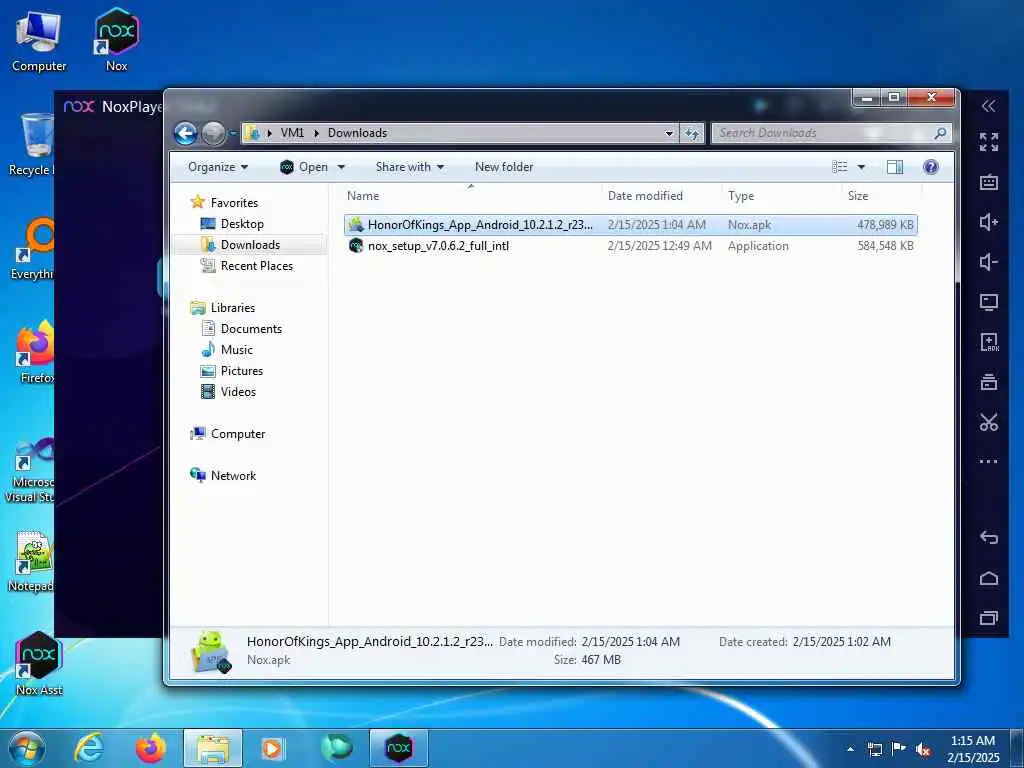Screen dimensions: 1024x768
Task: Sort by Date modified column header
Action: pyautogui.click(x=662, y=196)
